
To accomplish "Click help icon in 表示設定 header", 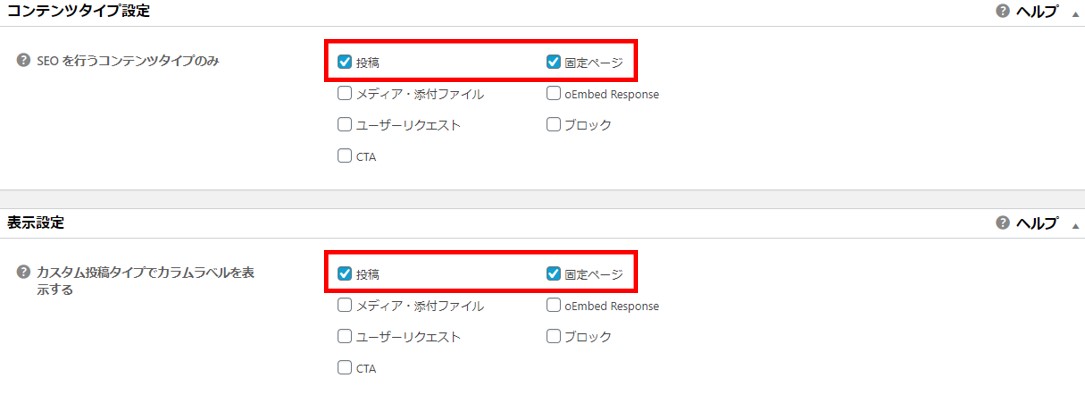I will coord(1003,223).
